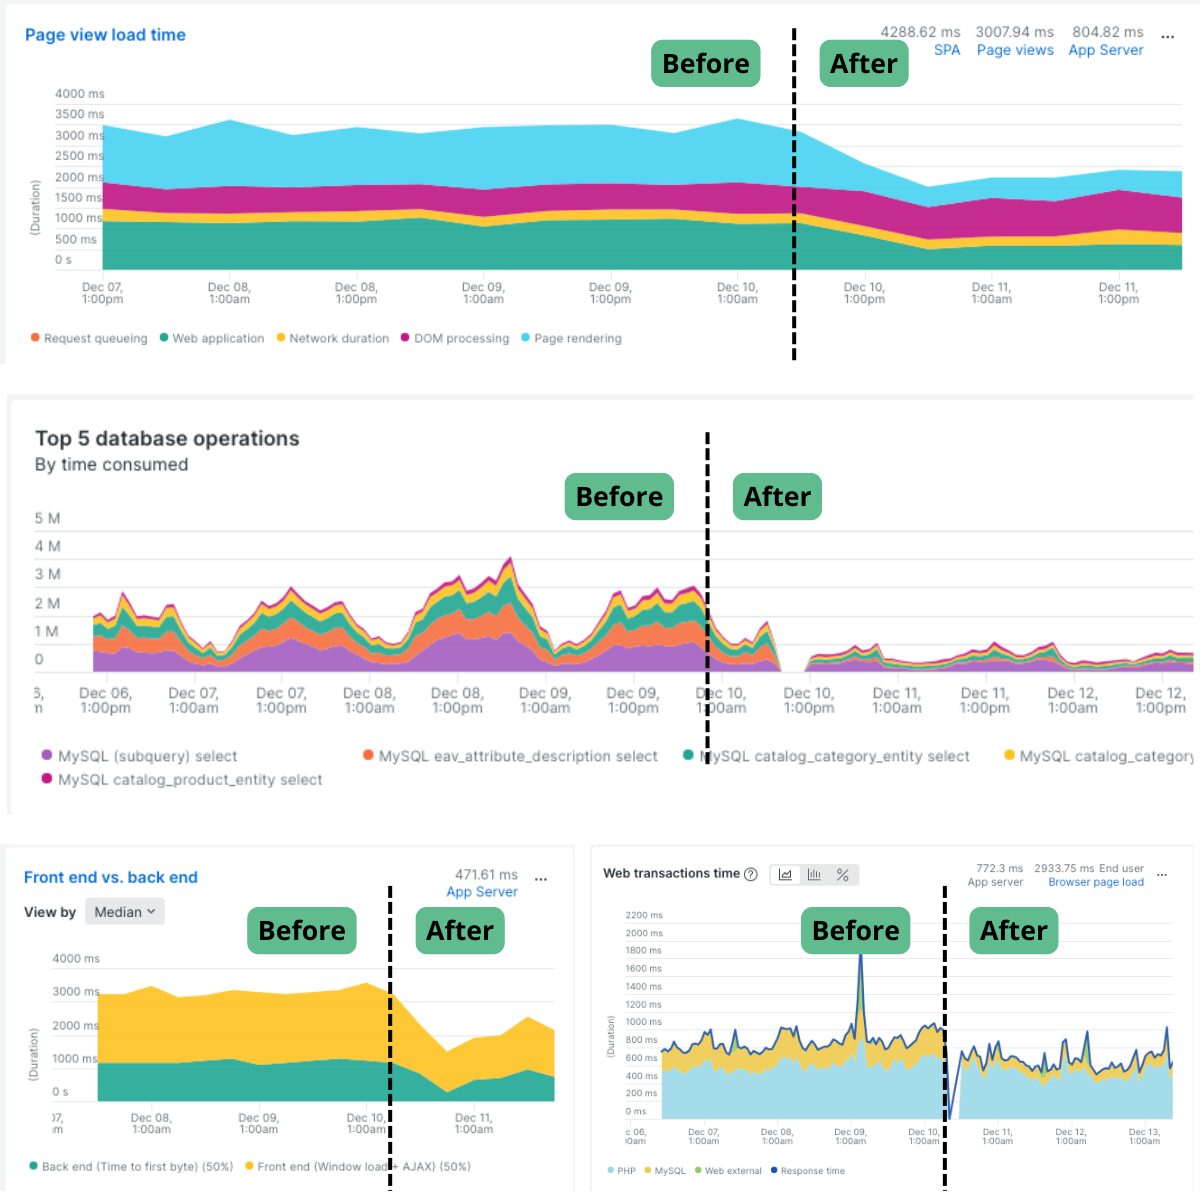This screenshot has width=1200, height=1200.
Task: Open the Page view load time title link
Action: click(x=105, y=35)
